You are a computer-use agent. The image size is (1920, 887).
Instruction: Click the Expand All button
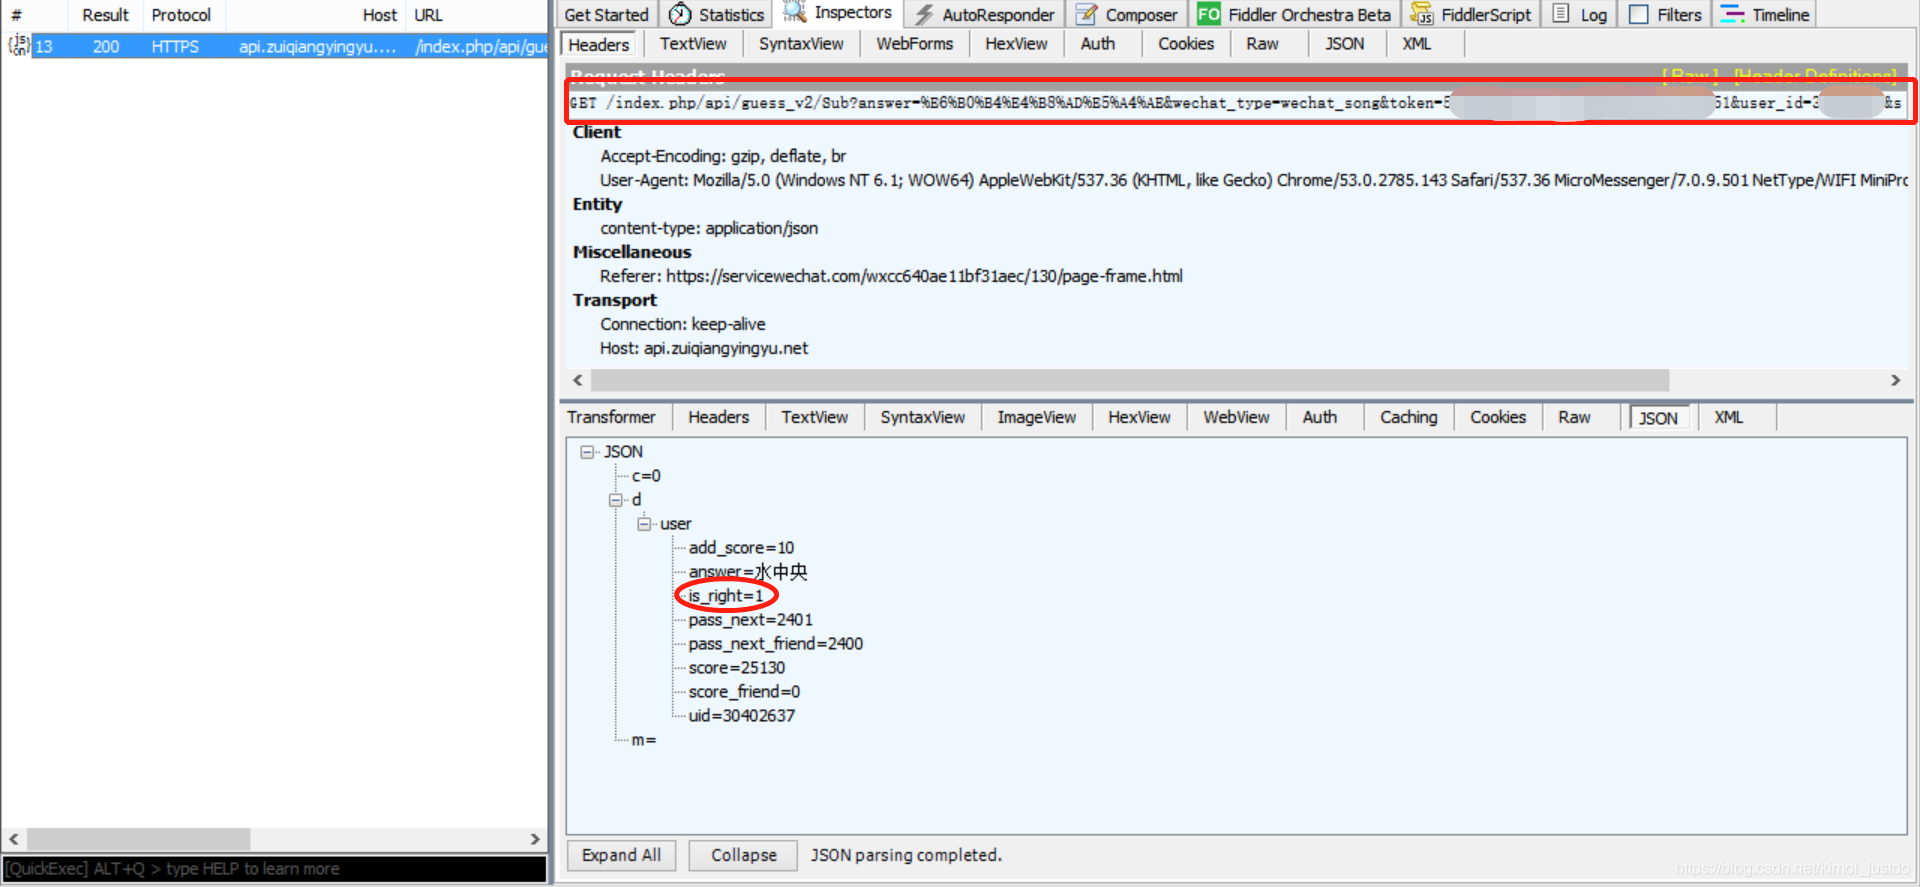pos(622,855)
